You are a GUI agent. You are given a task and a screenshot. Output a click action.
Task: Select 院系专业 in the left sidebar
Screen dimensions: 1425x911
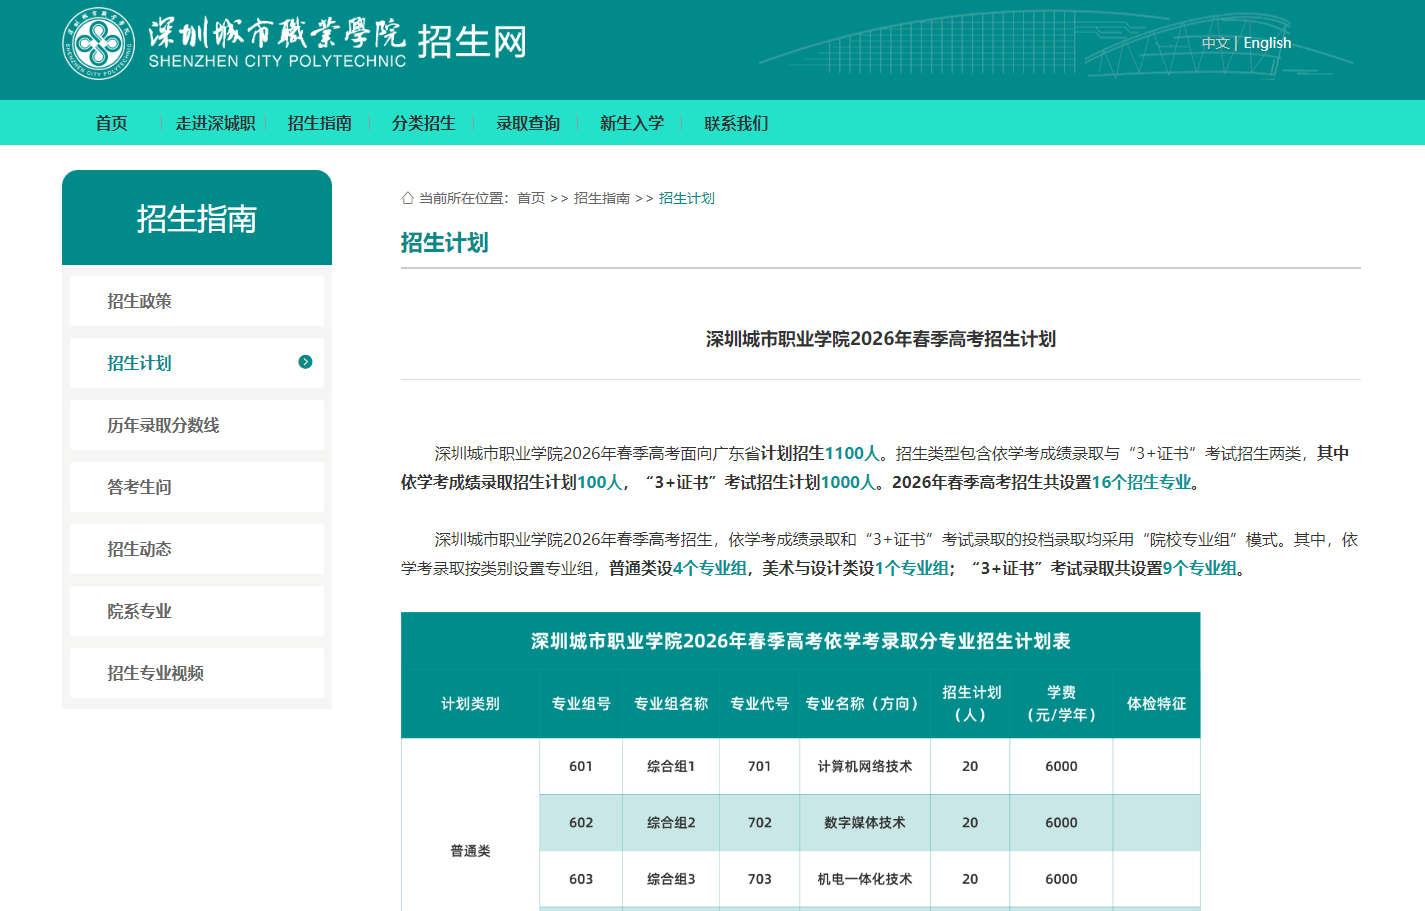pos(140,611)
